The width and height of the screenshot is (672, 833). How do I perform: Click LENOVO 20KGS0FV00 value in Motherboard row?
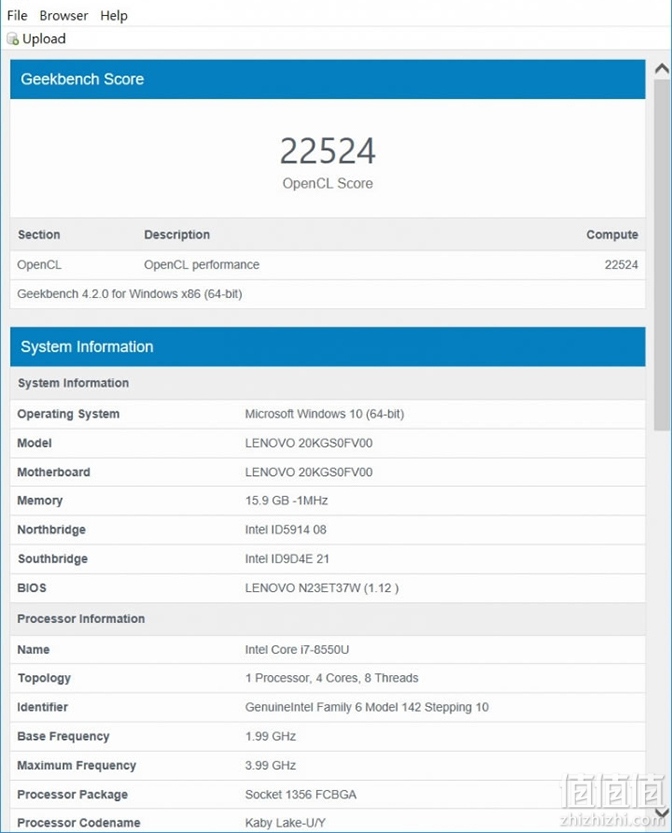(x=309, y=472)
